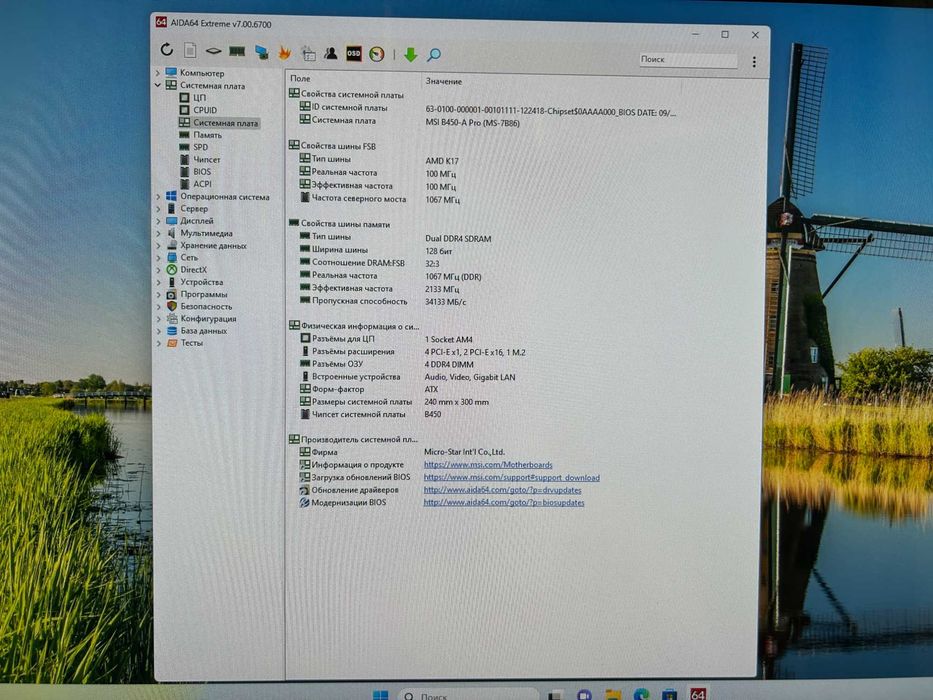Click the Refresh arrow in the toolbar
The width and height of the screenshot is (933, 700).
[167, 49]
